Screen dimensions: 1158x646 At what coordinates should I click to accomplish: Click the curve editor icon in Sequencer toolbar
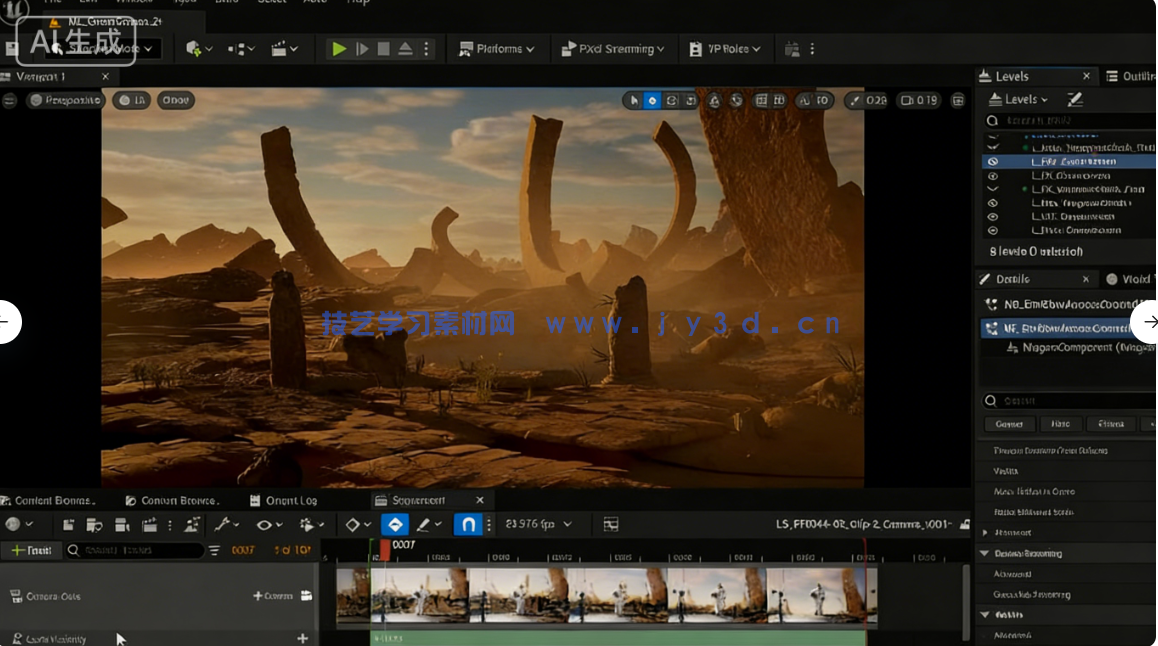pyautogui.click(x=611, y=524)
